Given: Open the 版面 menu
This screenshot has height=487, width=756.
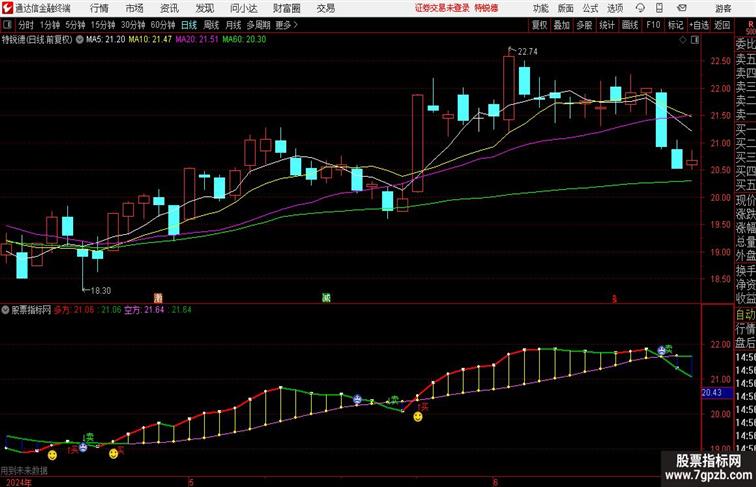Looking at the screenshot, I should [566, 8].
